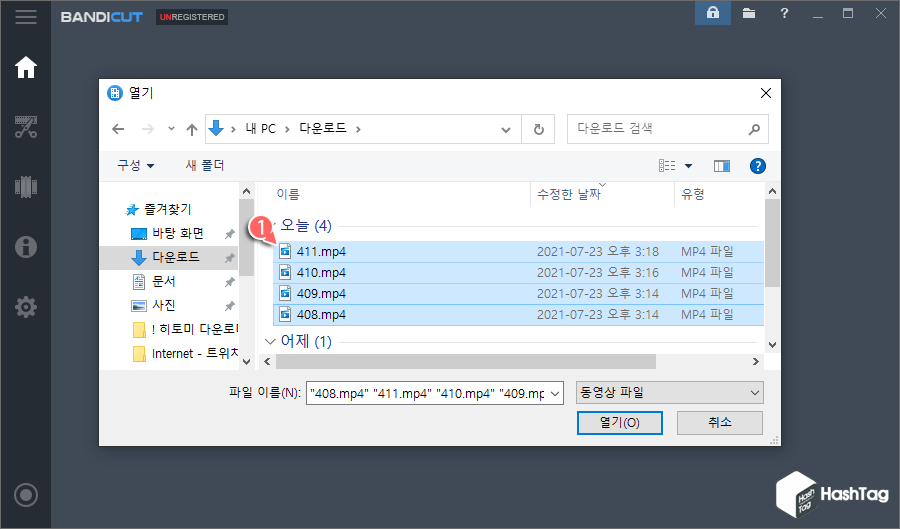This screenshot has width=900, height=529.
Task: Open recent locations dropdown arrow
Action: 171,129
